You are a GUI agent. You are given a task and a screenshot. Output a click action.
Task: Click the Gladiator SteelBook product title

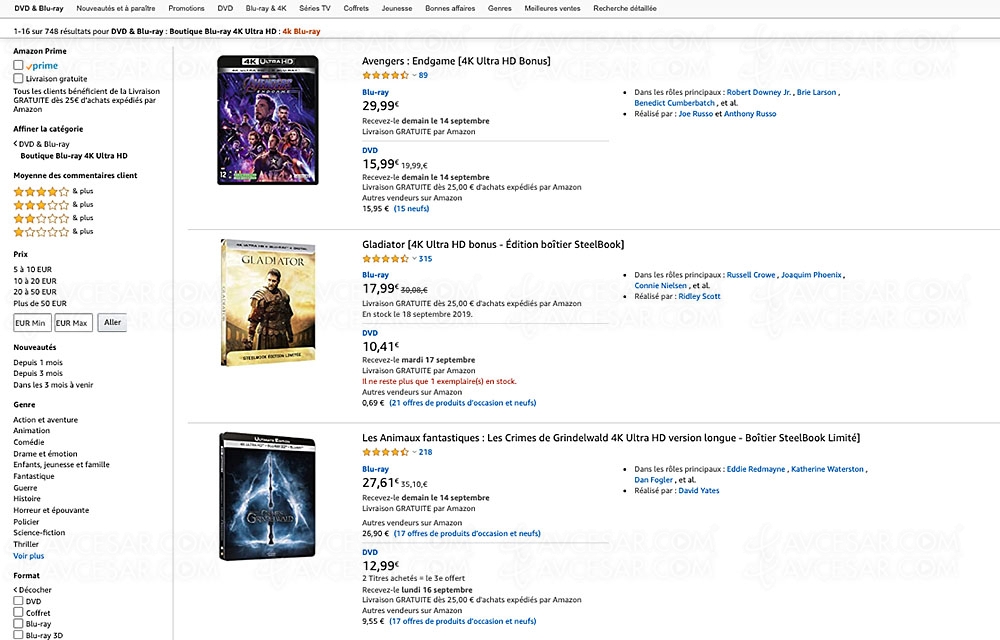click(491, 243)
